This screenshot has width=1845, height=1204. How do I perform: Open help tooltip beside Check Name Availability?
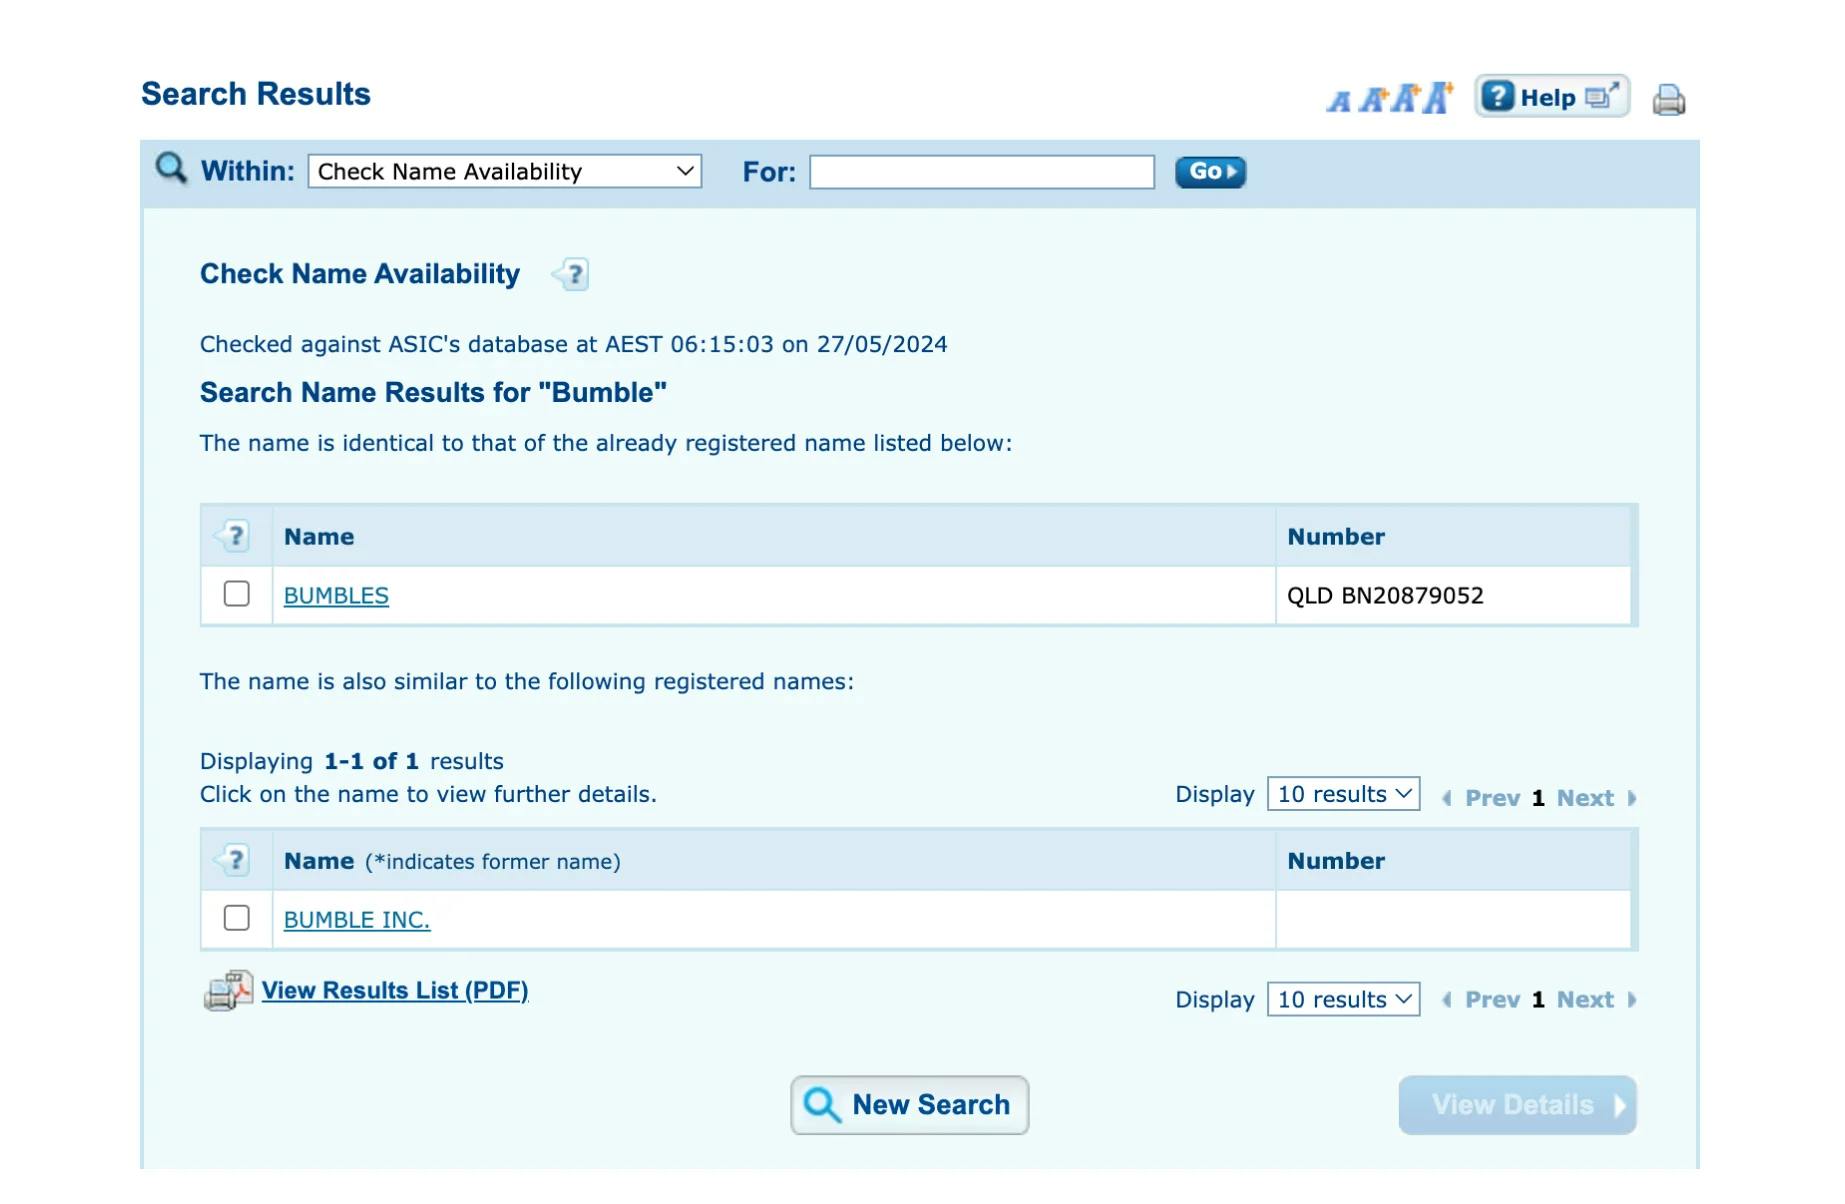[571, 274]
